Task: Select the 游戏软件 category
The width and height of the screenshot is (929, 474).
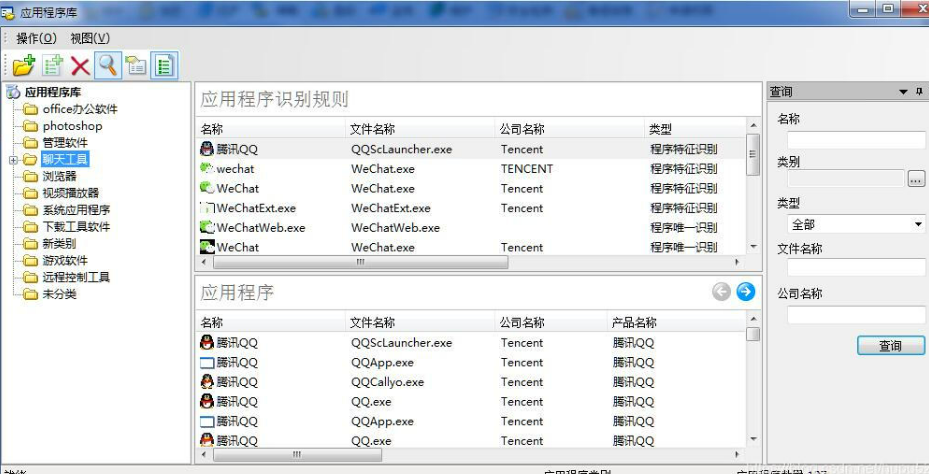Action: pos(65,261)
